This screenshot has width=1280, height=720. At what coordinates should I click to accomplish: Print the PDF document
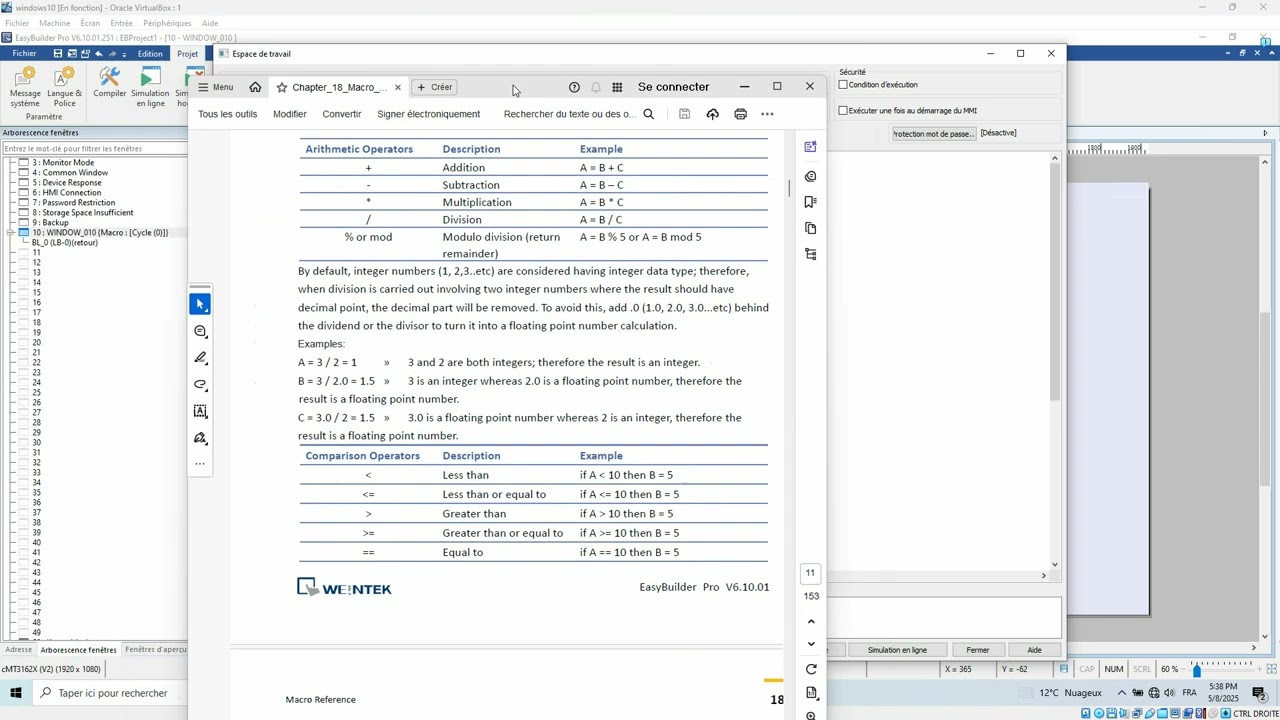[x=740, y=114]
